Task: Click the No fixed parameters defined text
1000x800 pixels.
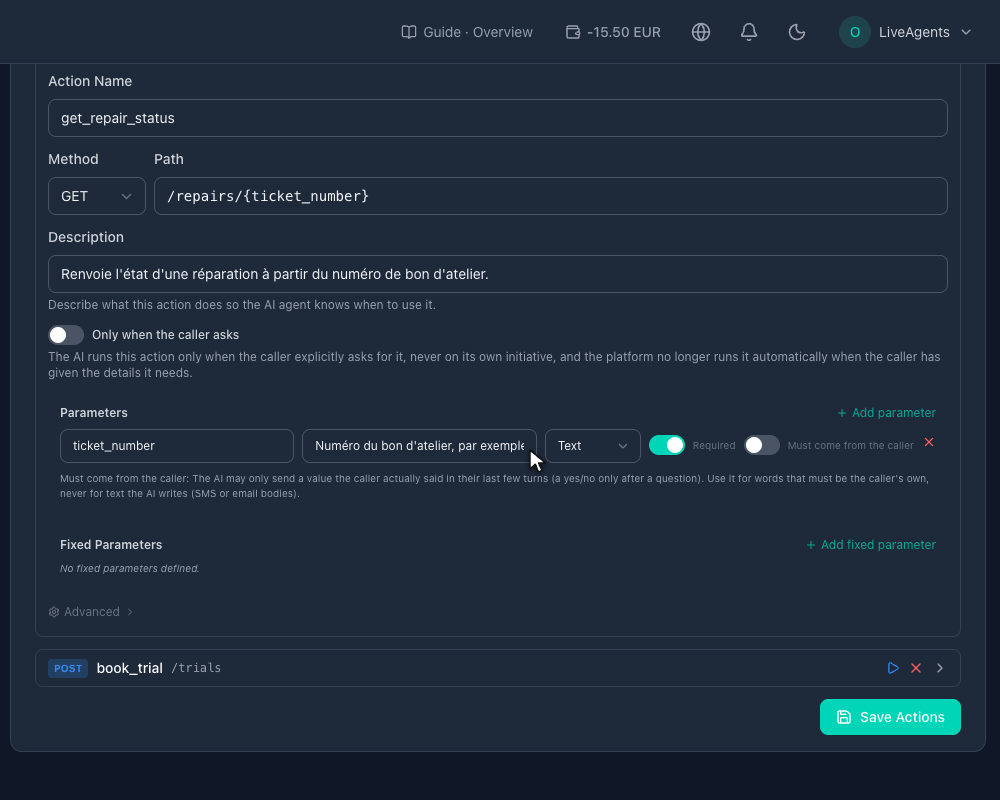Action: (129, 568)
